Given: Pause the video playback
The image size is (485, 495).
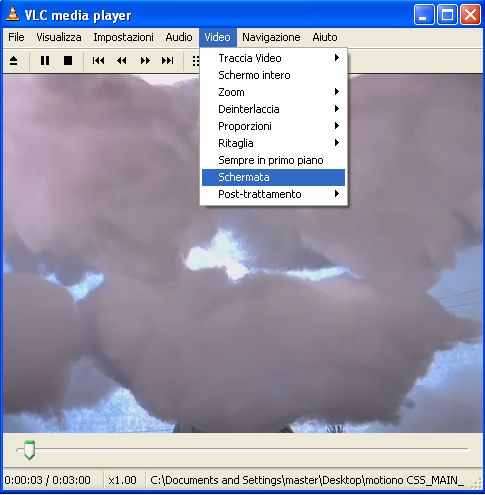Looking at the screenshot, I should tap(45, 61).
